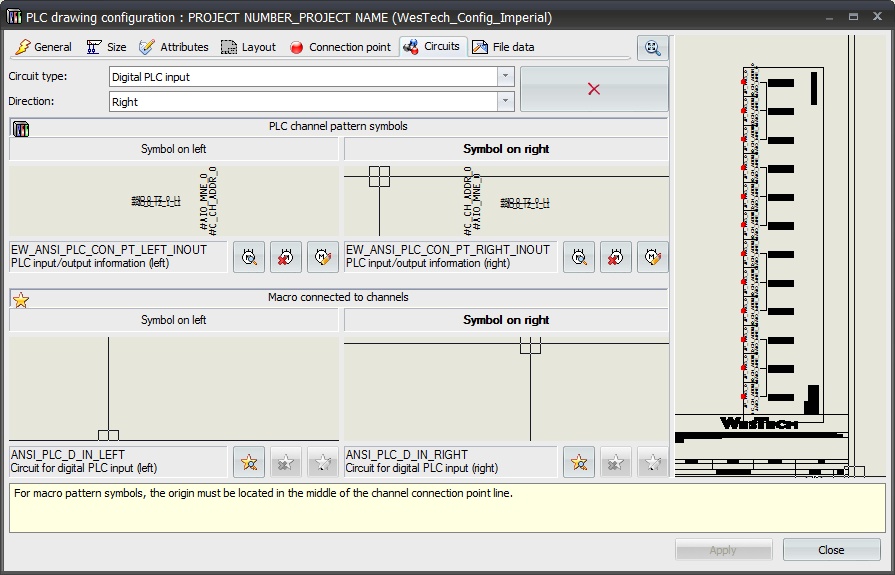Remove macro ANSI_PLC_D_IN_LEFT
895x575 pixels.
[286, 462]
